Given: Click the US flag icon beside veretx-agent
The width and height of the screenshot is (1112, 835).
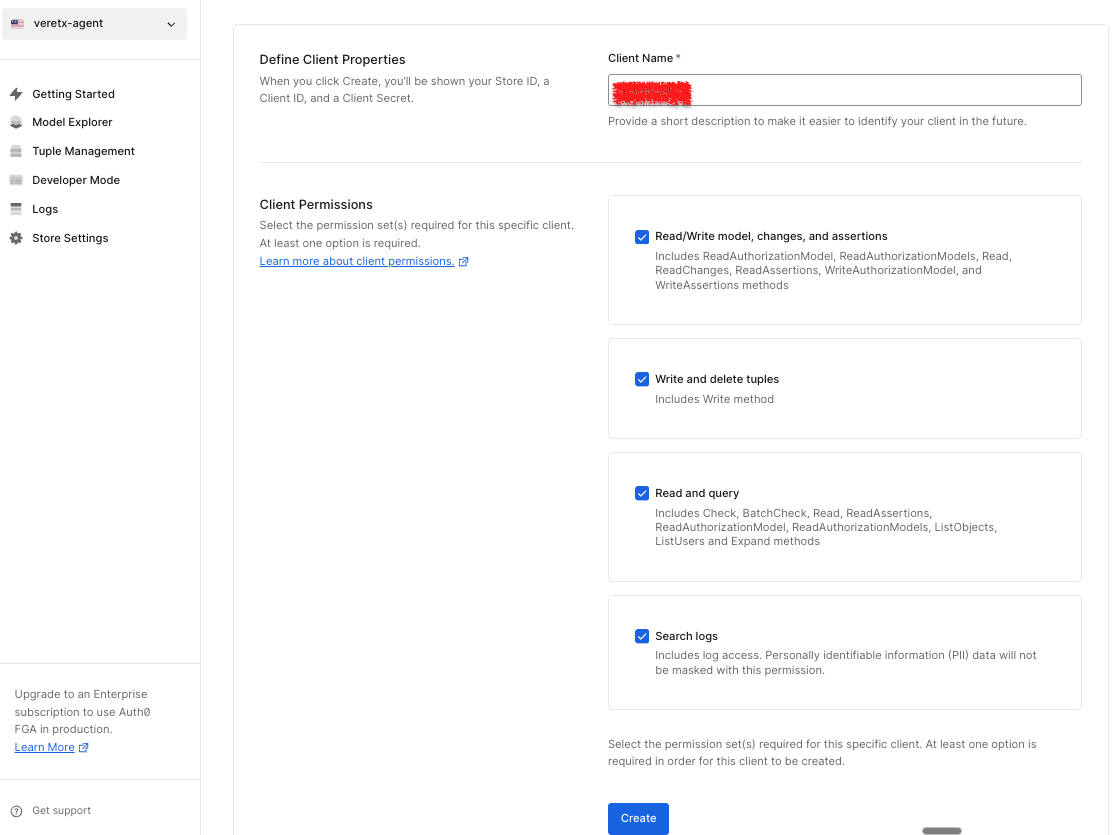Looking at the screenshot, I should click(x=18, y=22).
